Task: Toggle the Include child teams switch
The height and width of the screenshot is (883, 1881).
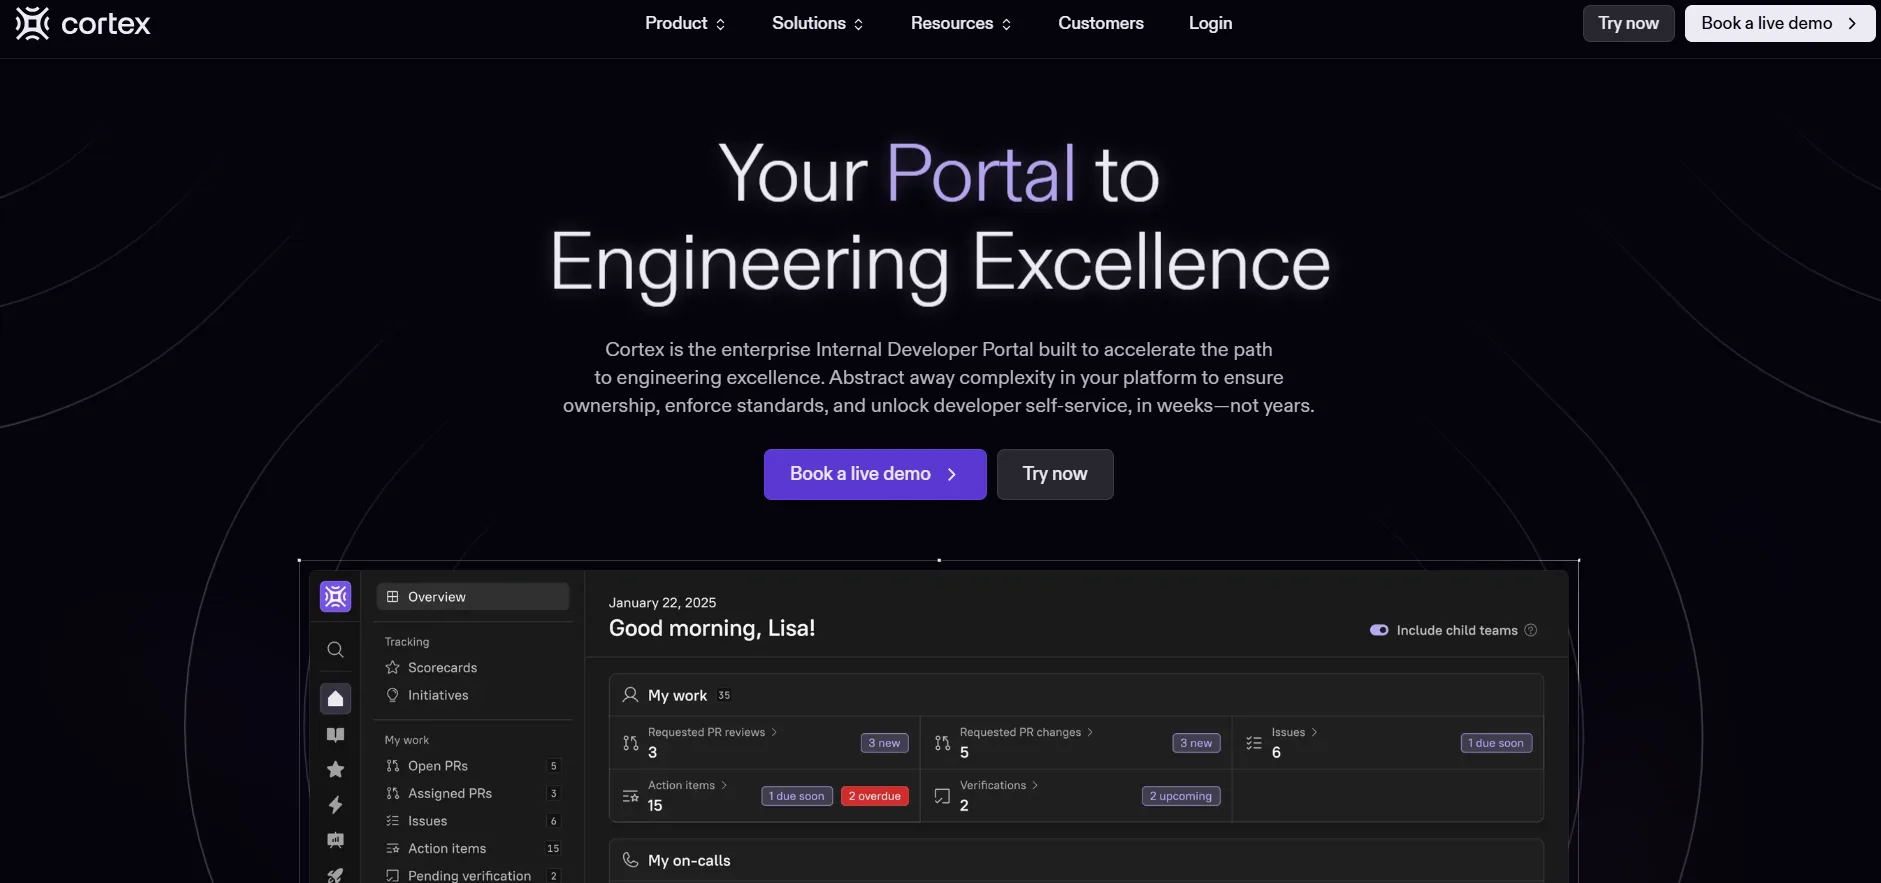Action: pyautogui.click(x=1379, y=630)
